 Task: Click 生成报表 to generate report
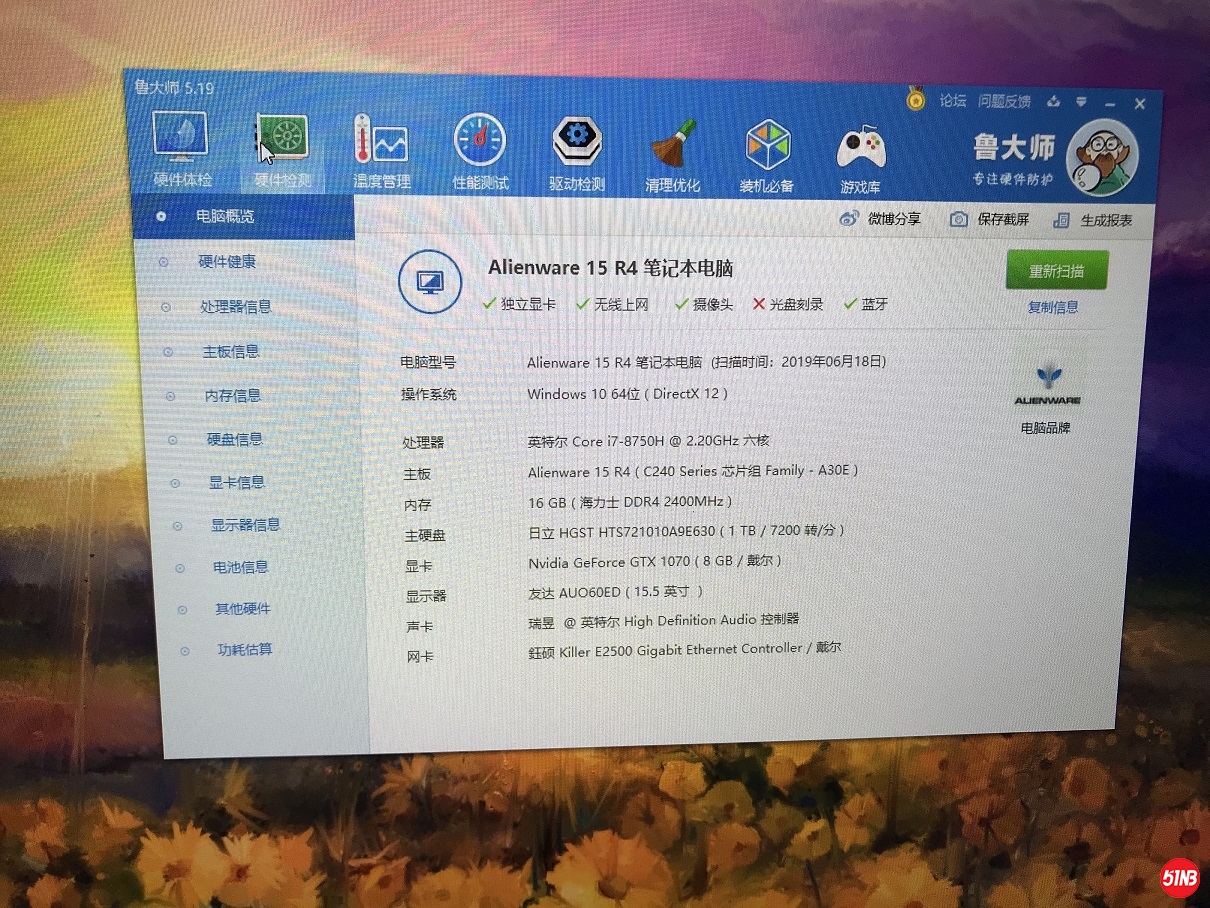point(1093,221)
